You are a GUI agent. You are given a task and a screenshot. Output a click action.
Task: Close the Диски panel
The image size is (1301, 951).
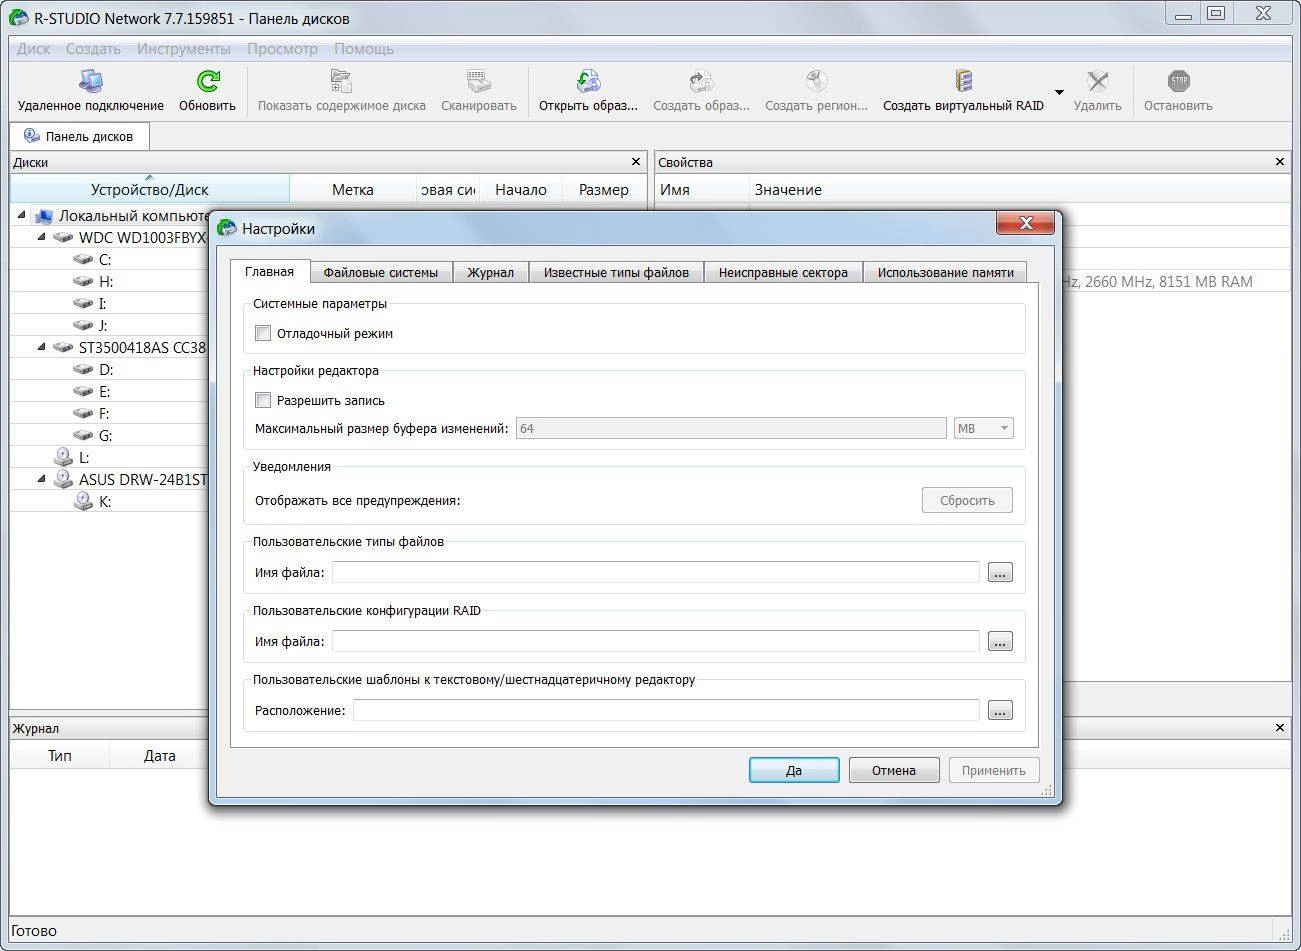(x=636, y=162)
